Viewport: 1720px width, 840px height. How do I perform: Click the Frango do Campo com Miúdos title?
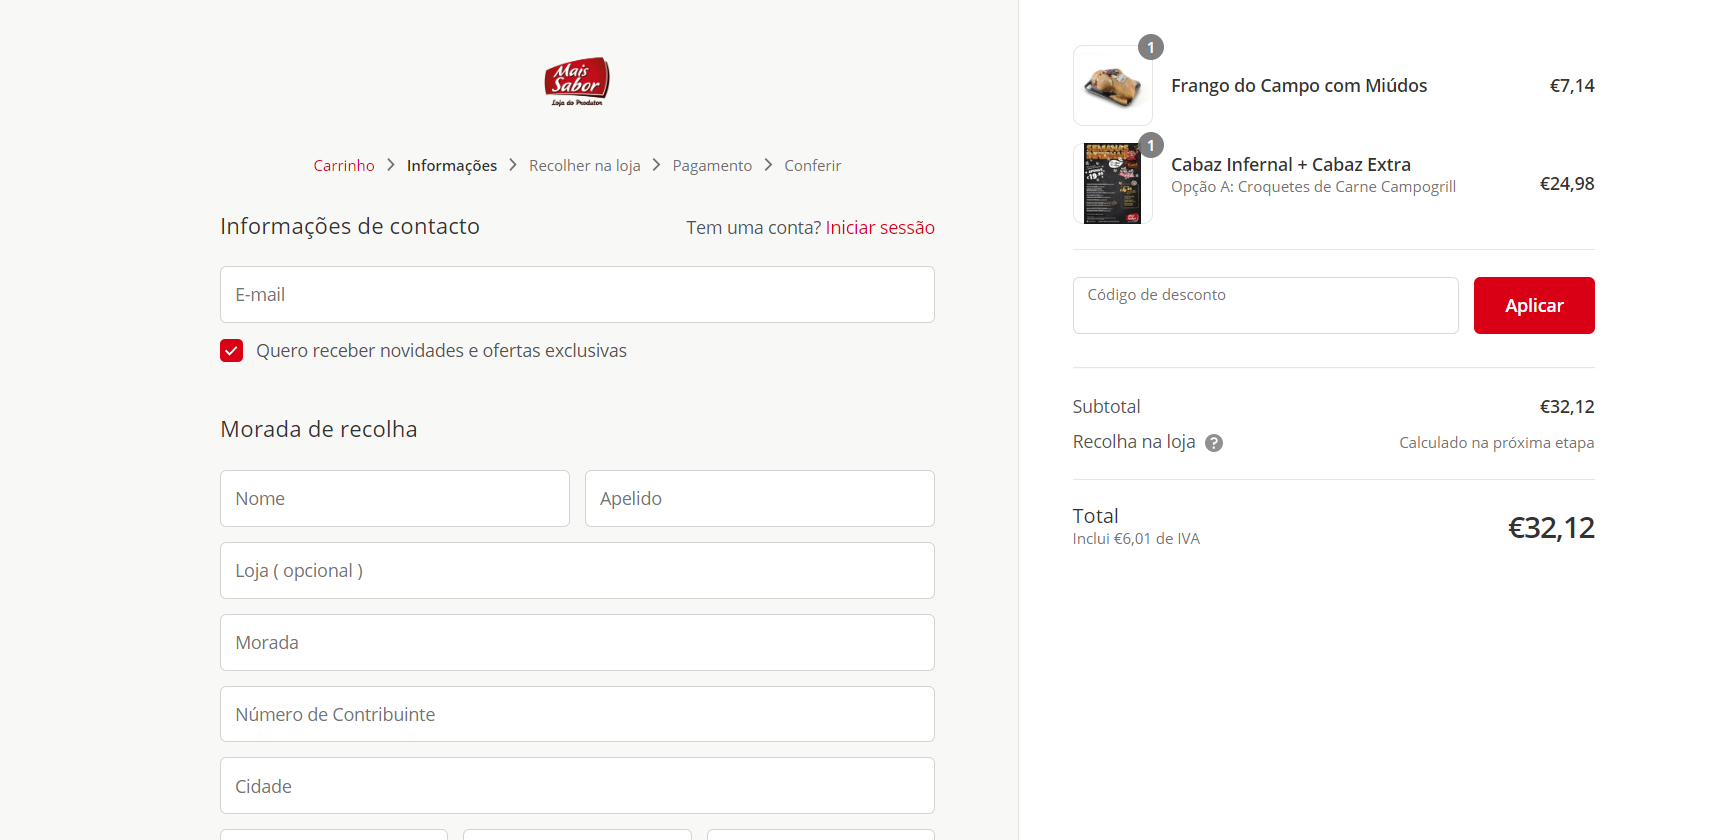(1299, 86)
